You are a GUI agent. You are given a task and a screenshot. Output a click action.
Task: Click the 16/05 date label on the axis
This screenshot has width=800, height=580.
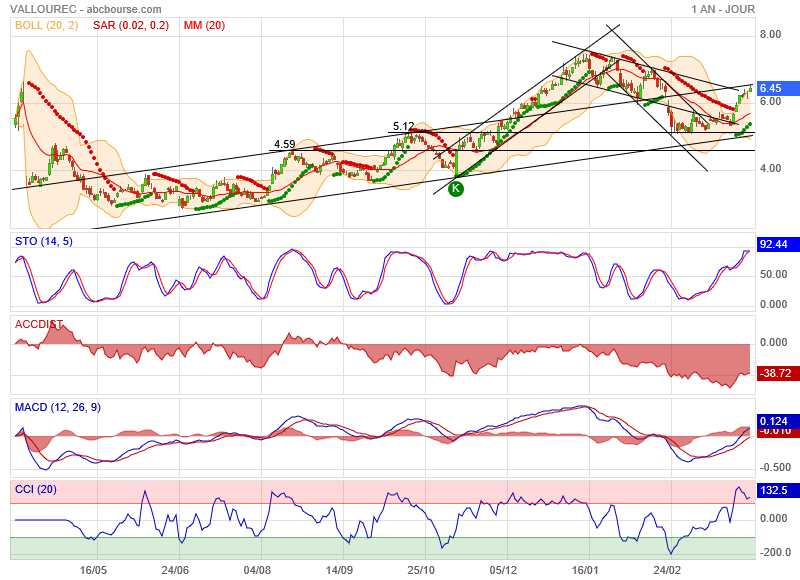coord(93,570)
